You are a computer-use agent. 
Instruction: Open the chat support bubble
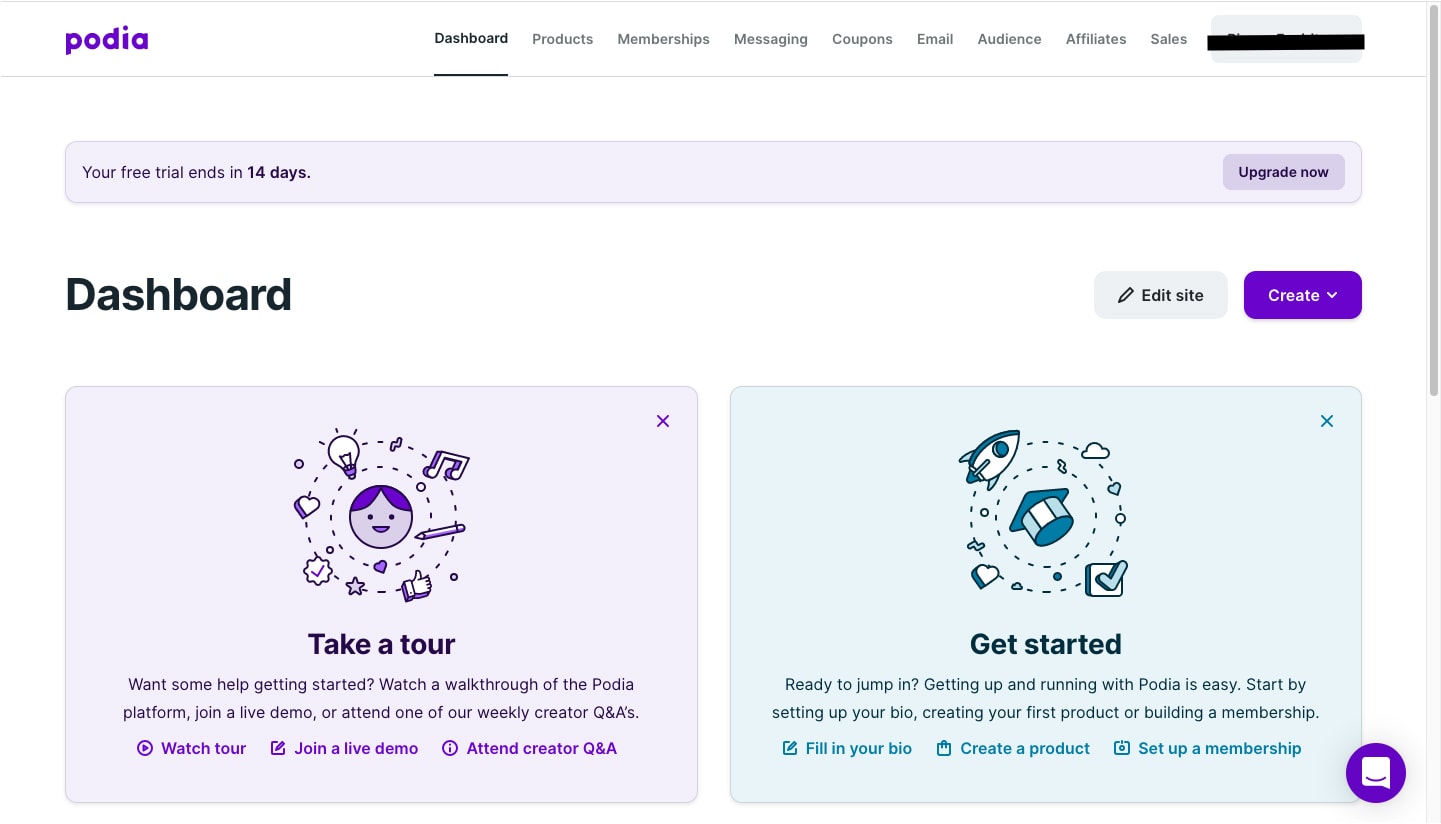[1376, 773]
